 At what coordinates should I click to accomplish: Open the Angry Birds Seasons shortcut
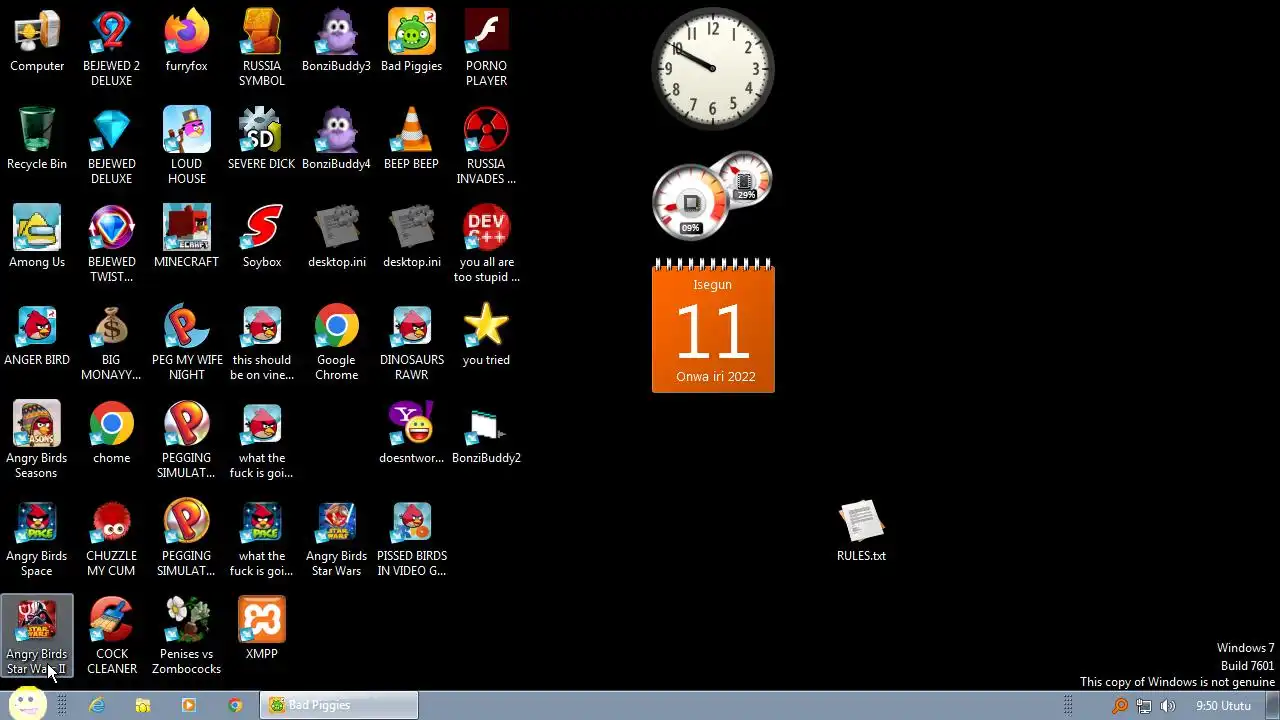tap(37, 440)
